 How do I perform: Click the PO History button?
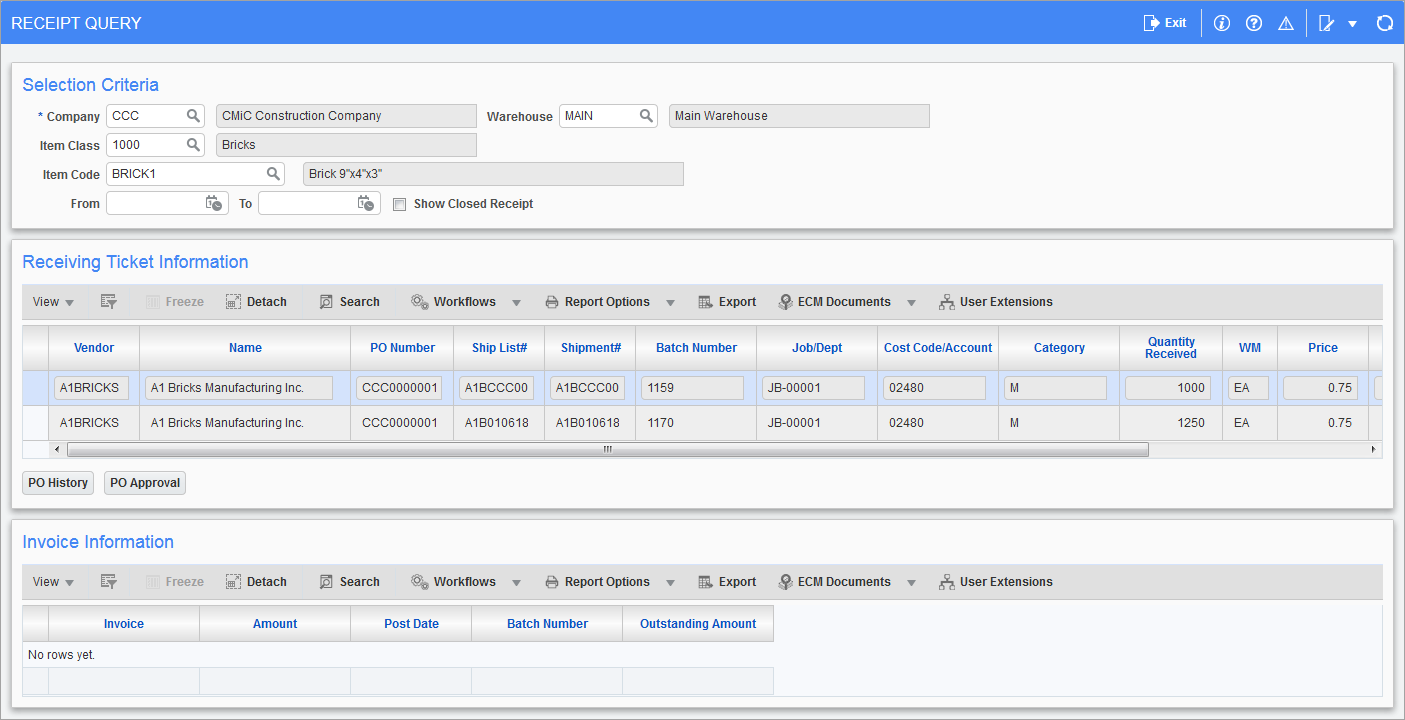58,483
